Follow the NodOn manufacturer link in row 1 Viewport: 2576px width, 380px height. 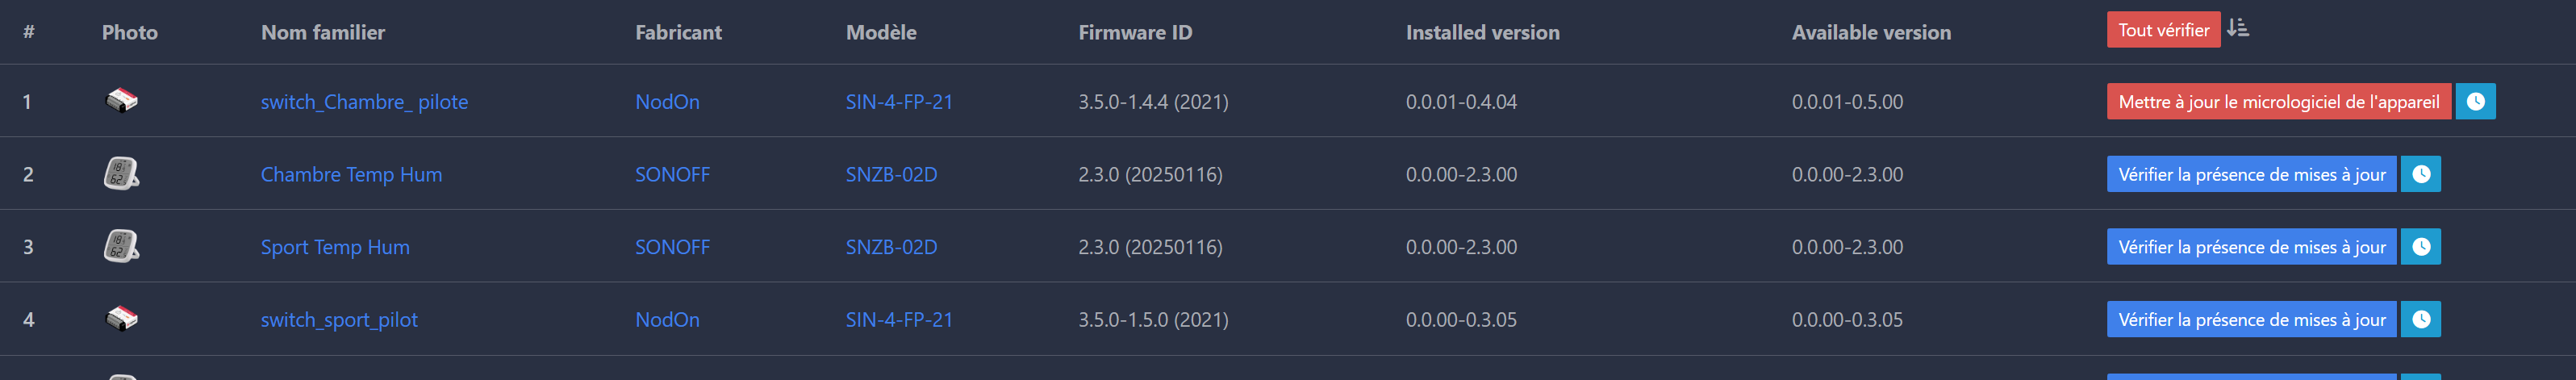pos(667,102)
